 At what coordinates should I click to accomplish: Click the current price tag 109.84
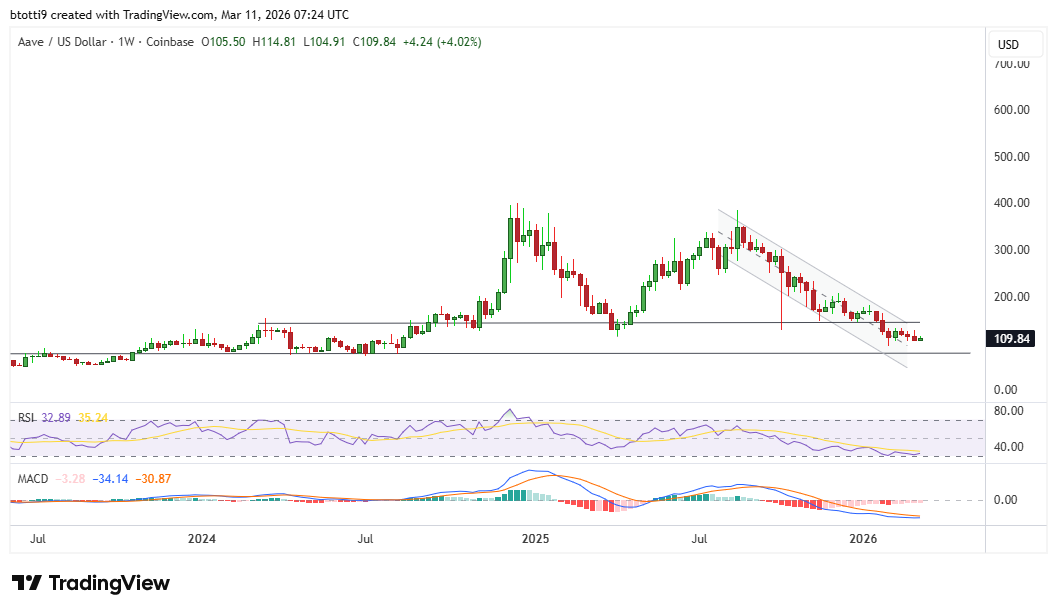tap(1012, 339)
